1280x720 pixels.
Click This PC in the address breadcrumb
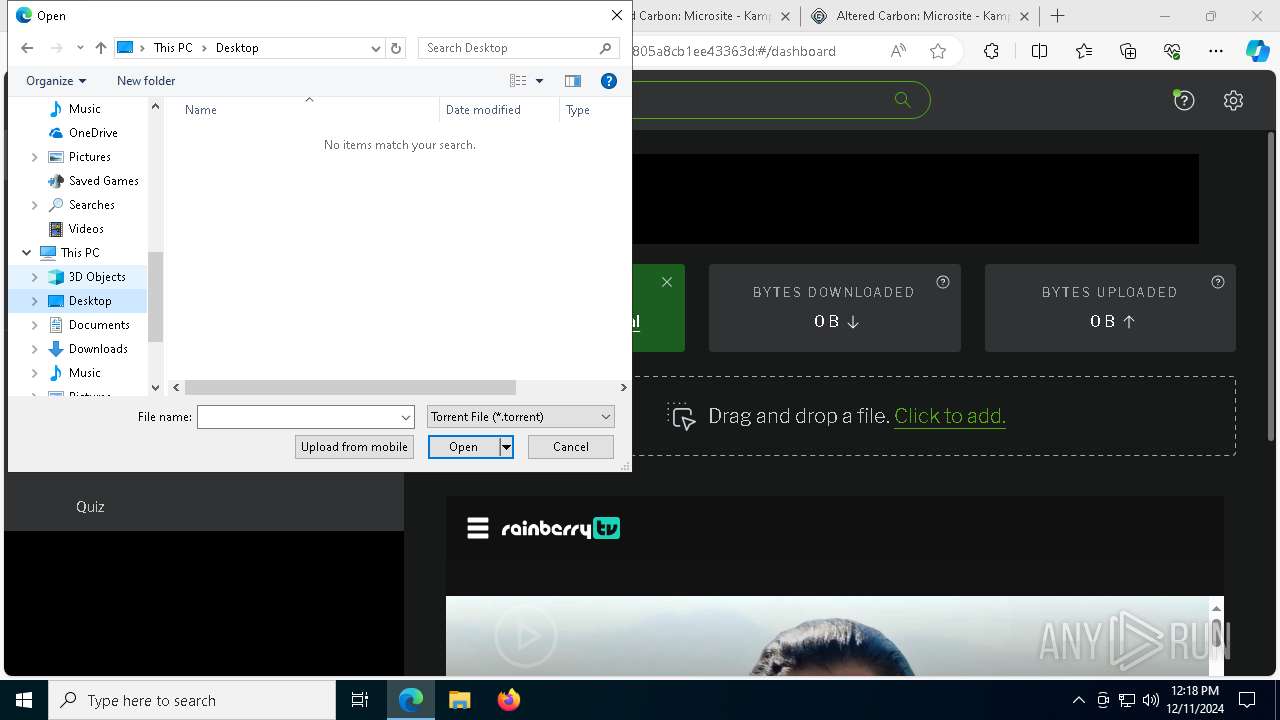click(x=173, y=48)
